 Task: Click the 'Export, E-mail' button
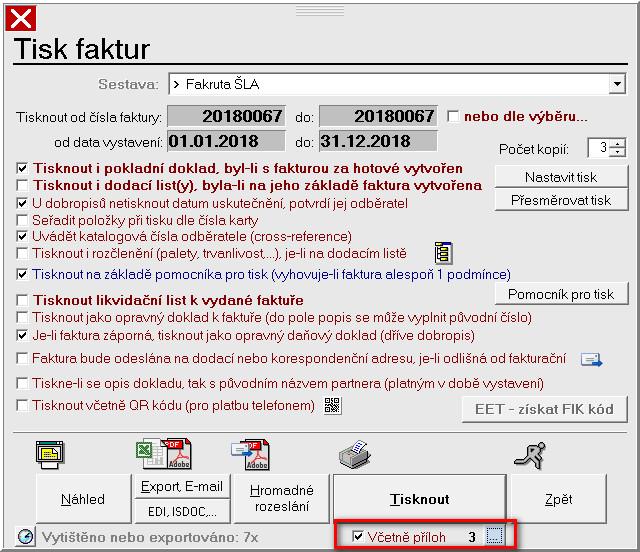pyautogui.click(x=182, y=486)
